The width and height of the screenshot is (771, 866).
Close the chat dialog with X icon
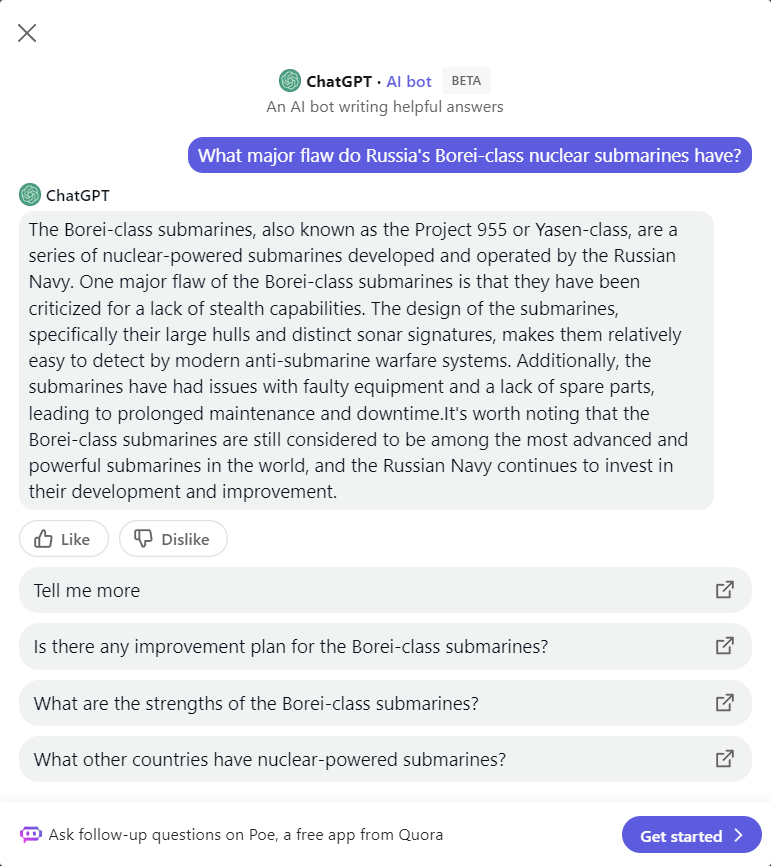tap(27, 33)
